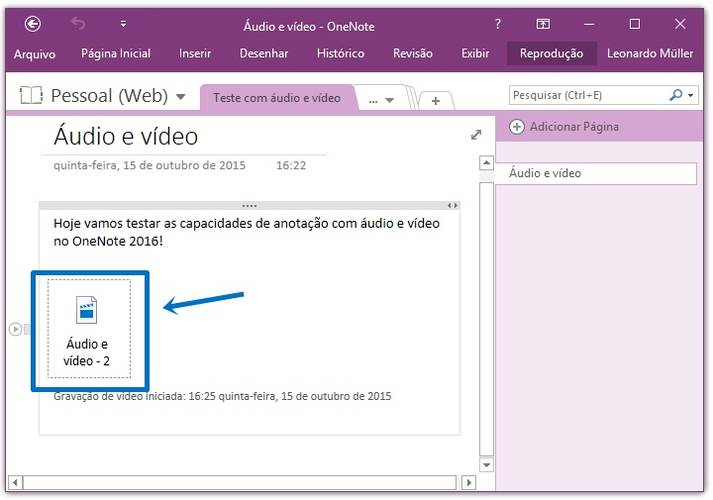Minimize the OneNote window
This screenshot has width=713, height=500.
[x=589, y=24]
